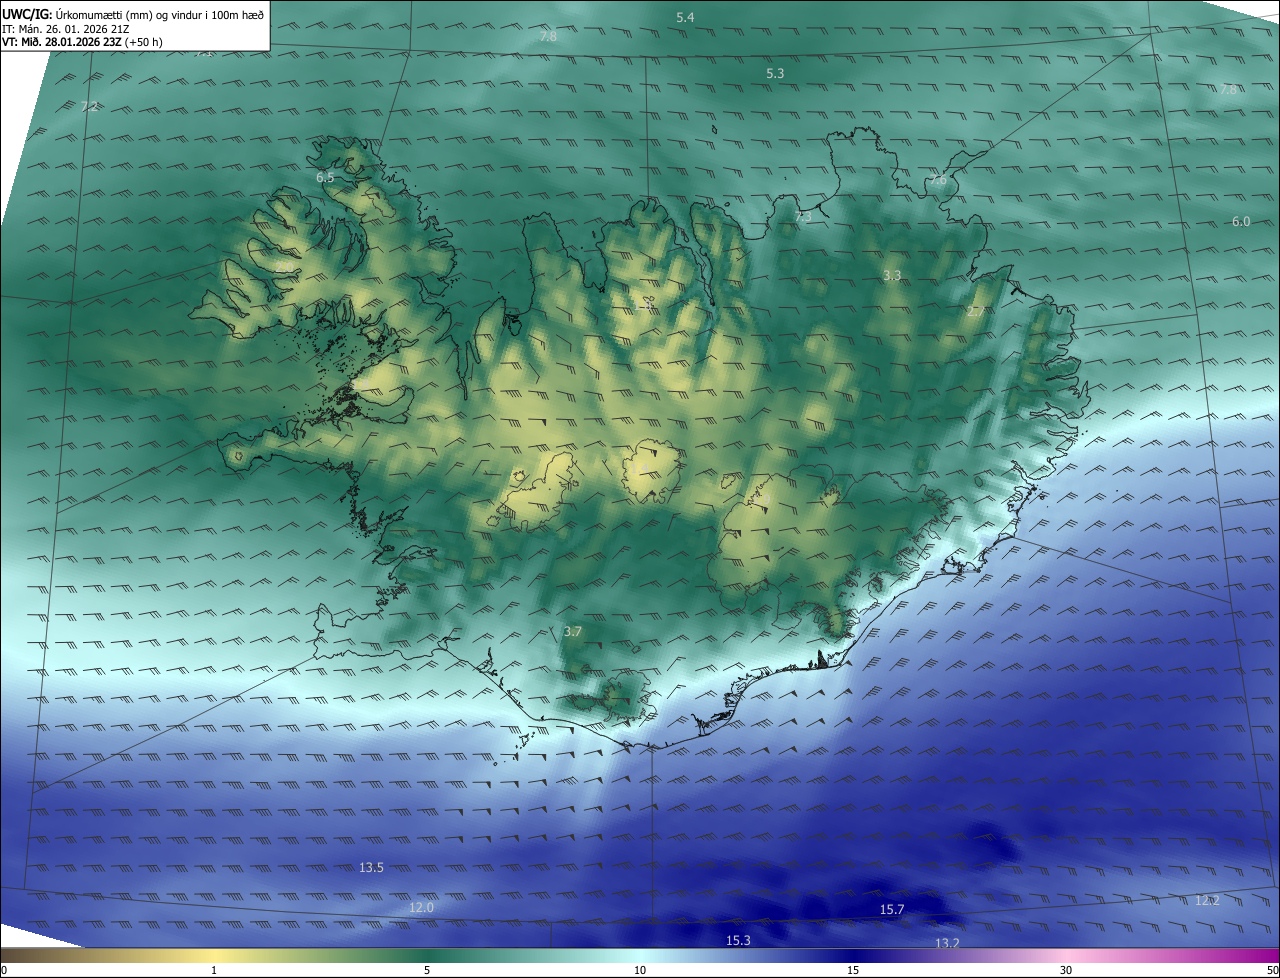Click the 5.3 value label on the map
The width and height of the screenshot is (1280, 978).
click(775, 74)
